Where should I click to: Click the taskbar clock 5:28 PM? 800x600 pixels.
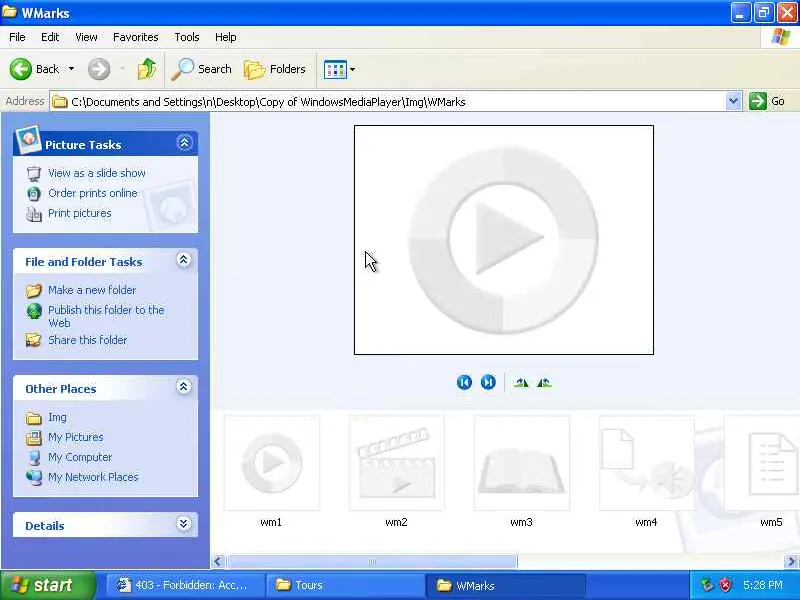pyautogui.click(x=763, y=585)
